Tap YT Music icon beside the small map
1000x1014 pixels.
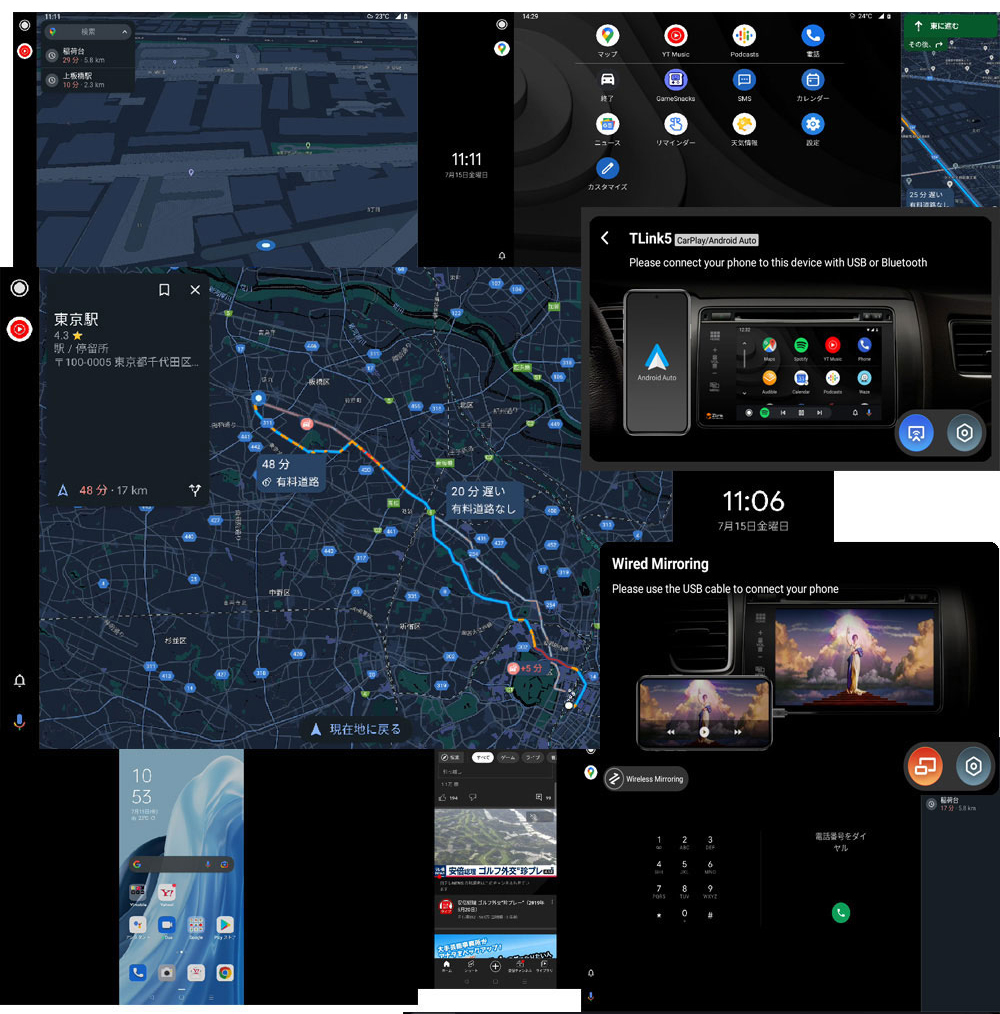(25, 51)
